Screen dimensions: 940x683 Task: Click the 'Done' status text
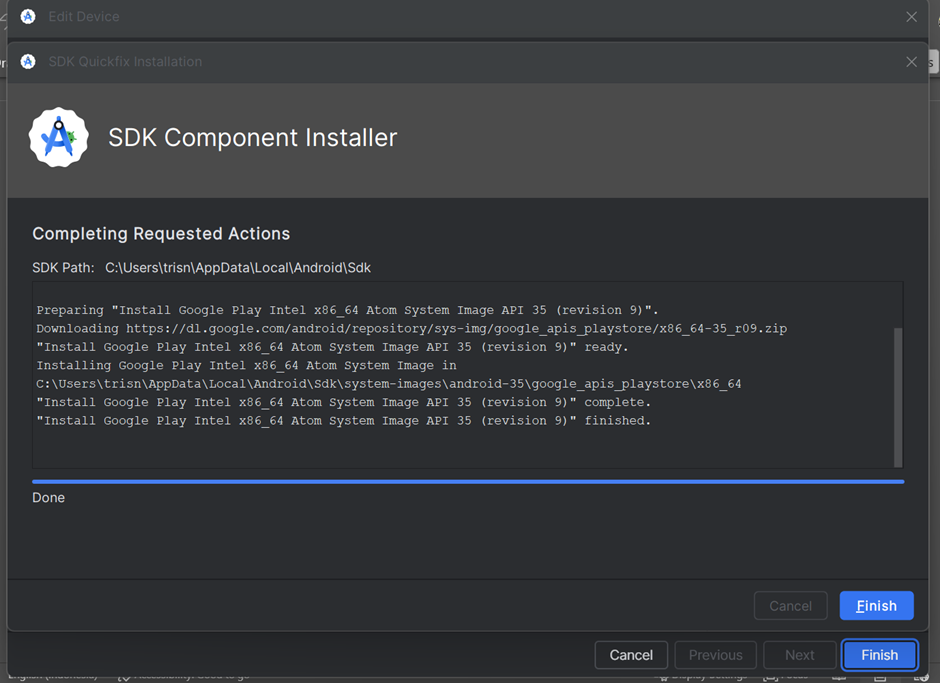[x=49, y=498]
